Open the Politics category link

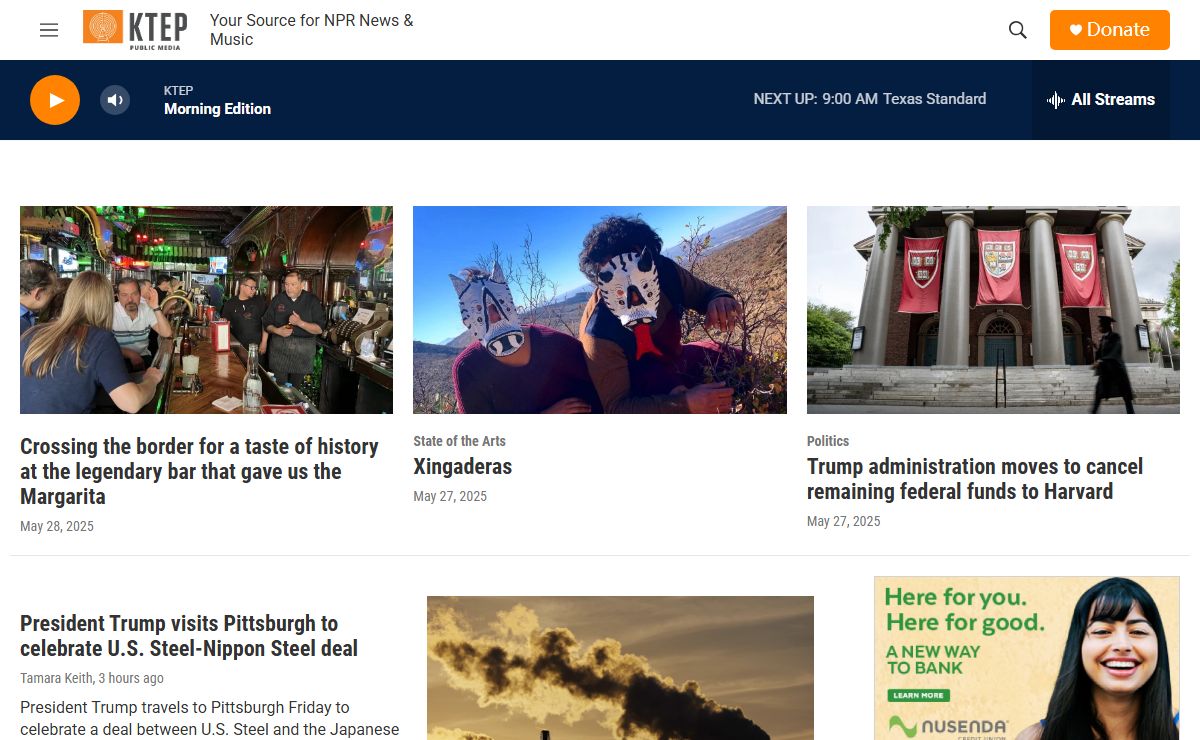pyautogui.click(x=828, y=441)
